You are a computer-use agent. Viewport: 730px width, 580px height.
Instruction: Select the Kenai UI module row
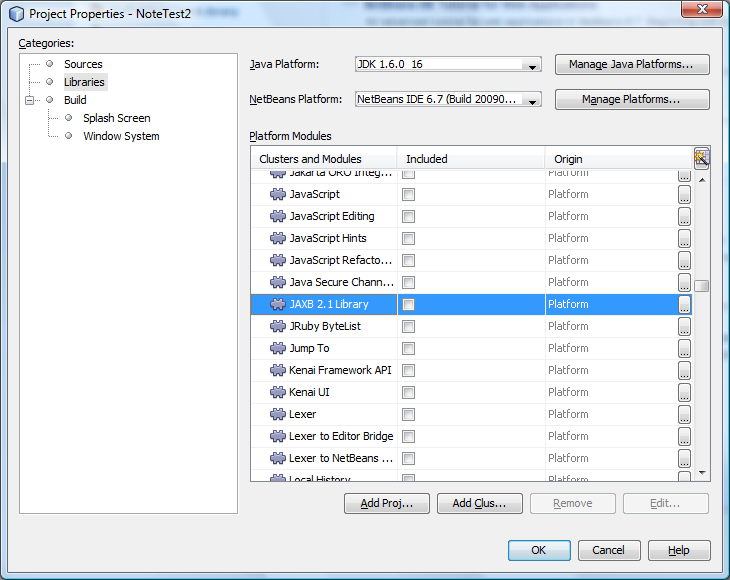[471, 392]
